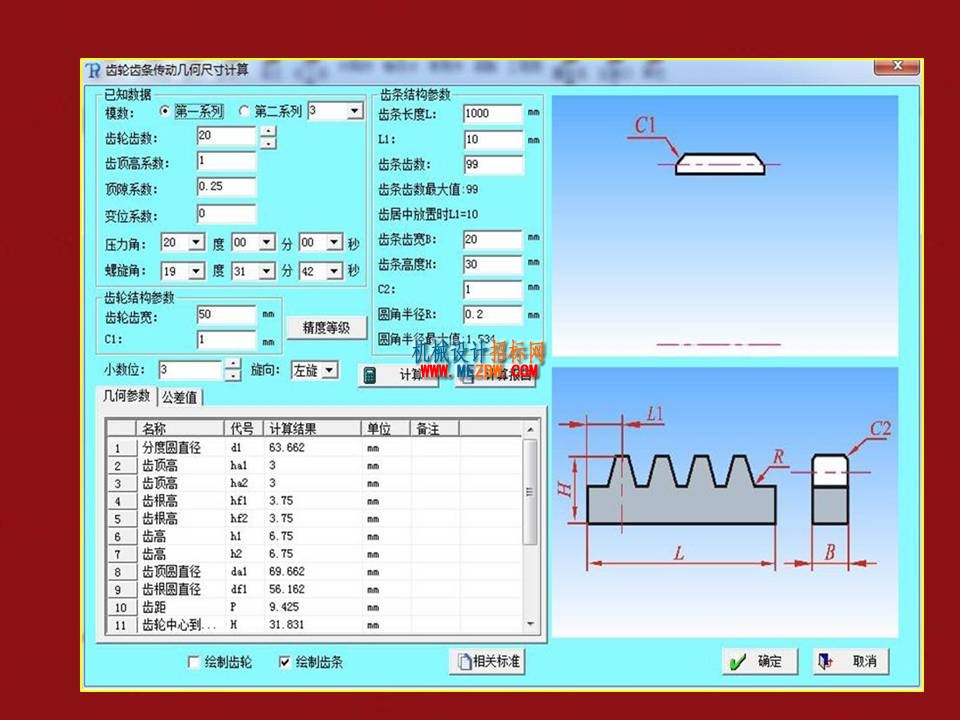Click results table scrollbar down arrow
The height and width of the screenshot is (720, 960).
click(x=530, y=624)
